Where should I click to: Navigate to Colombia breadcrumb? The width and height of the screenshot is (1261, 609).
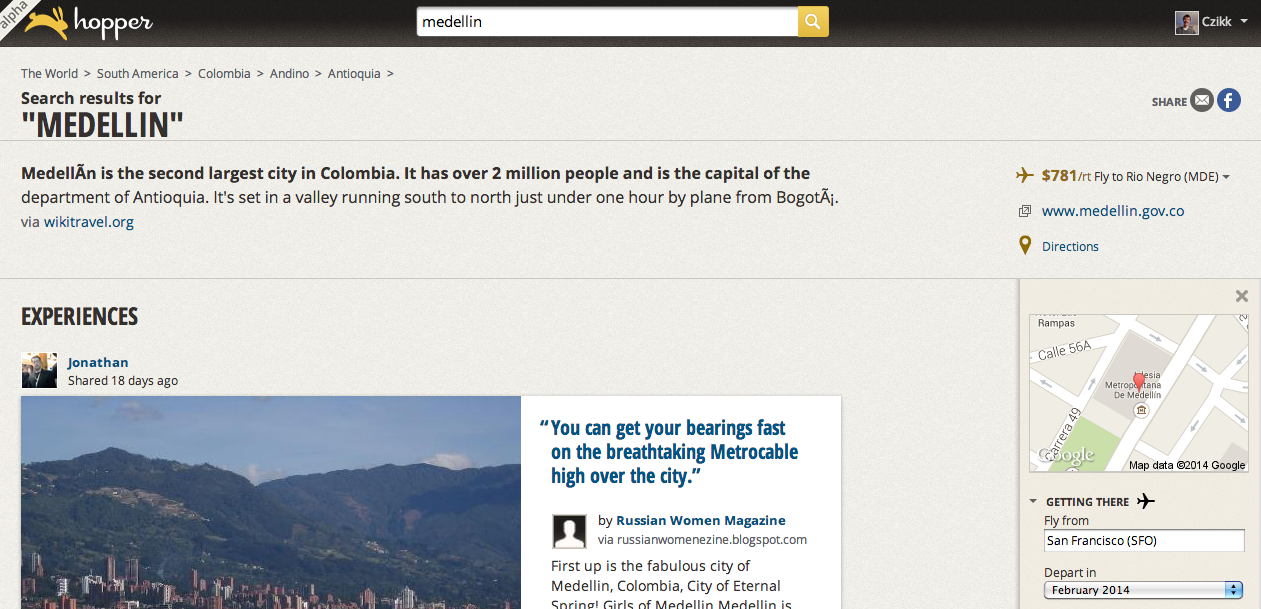click(x=224, y=73)
